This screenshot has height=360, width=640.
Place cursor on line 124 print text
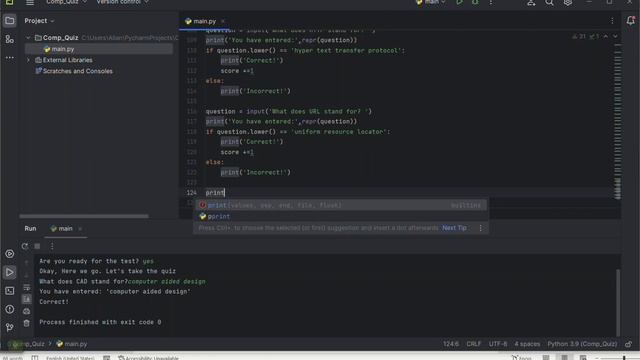point(215,193)
